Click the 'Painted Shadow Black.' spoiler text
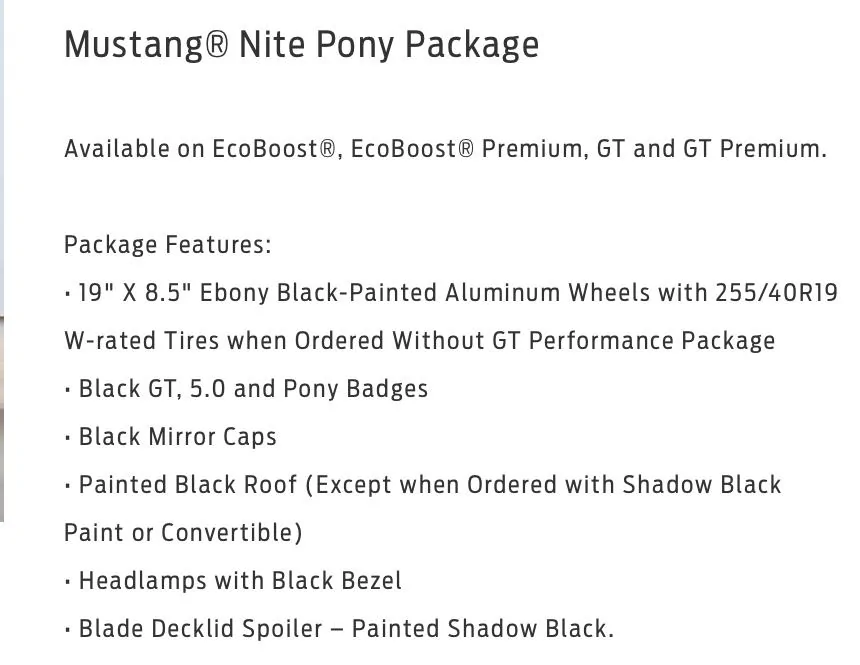 pyautogui.click(x=483, y=629)
